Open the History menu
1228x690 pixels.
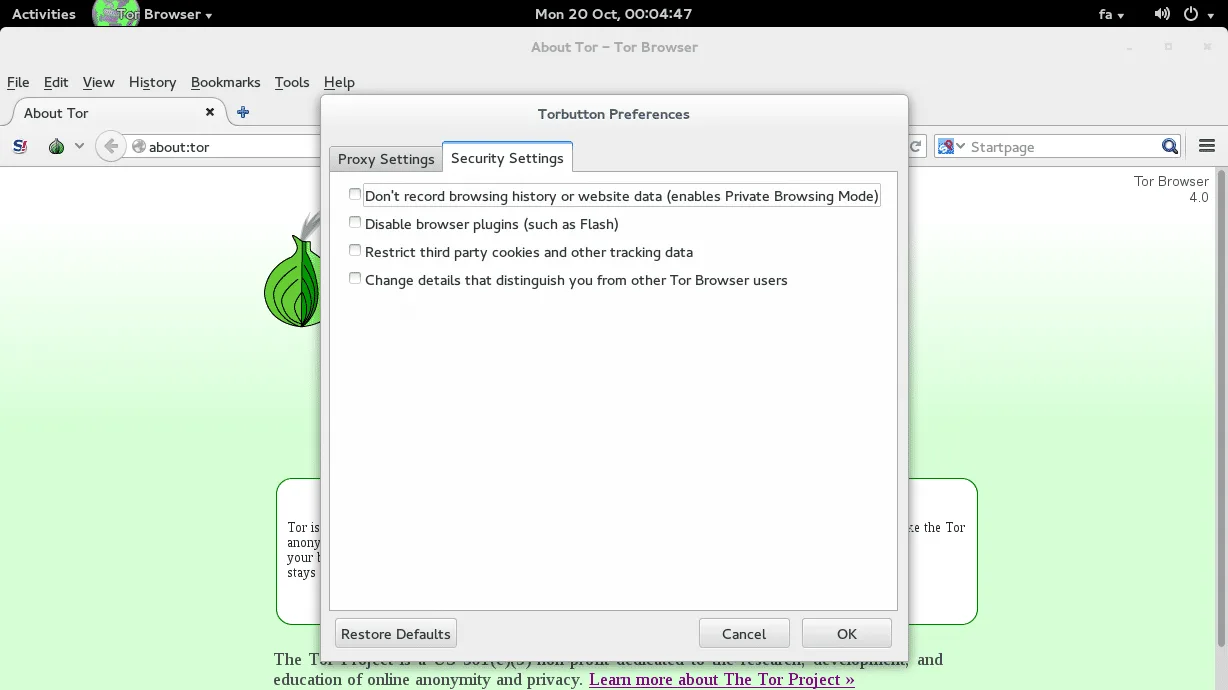pos(152,82)
